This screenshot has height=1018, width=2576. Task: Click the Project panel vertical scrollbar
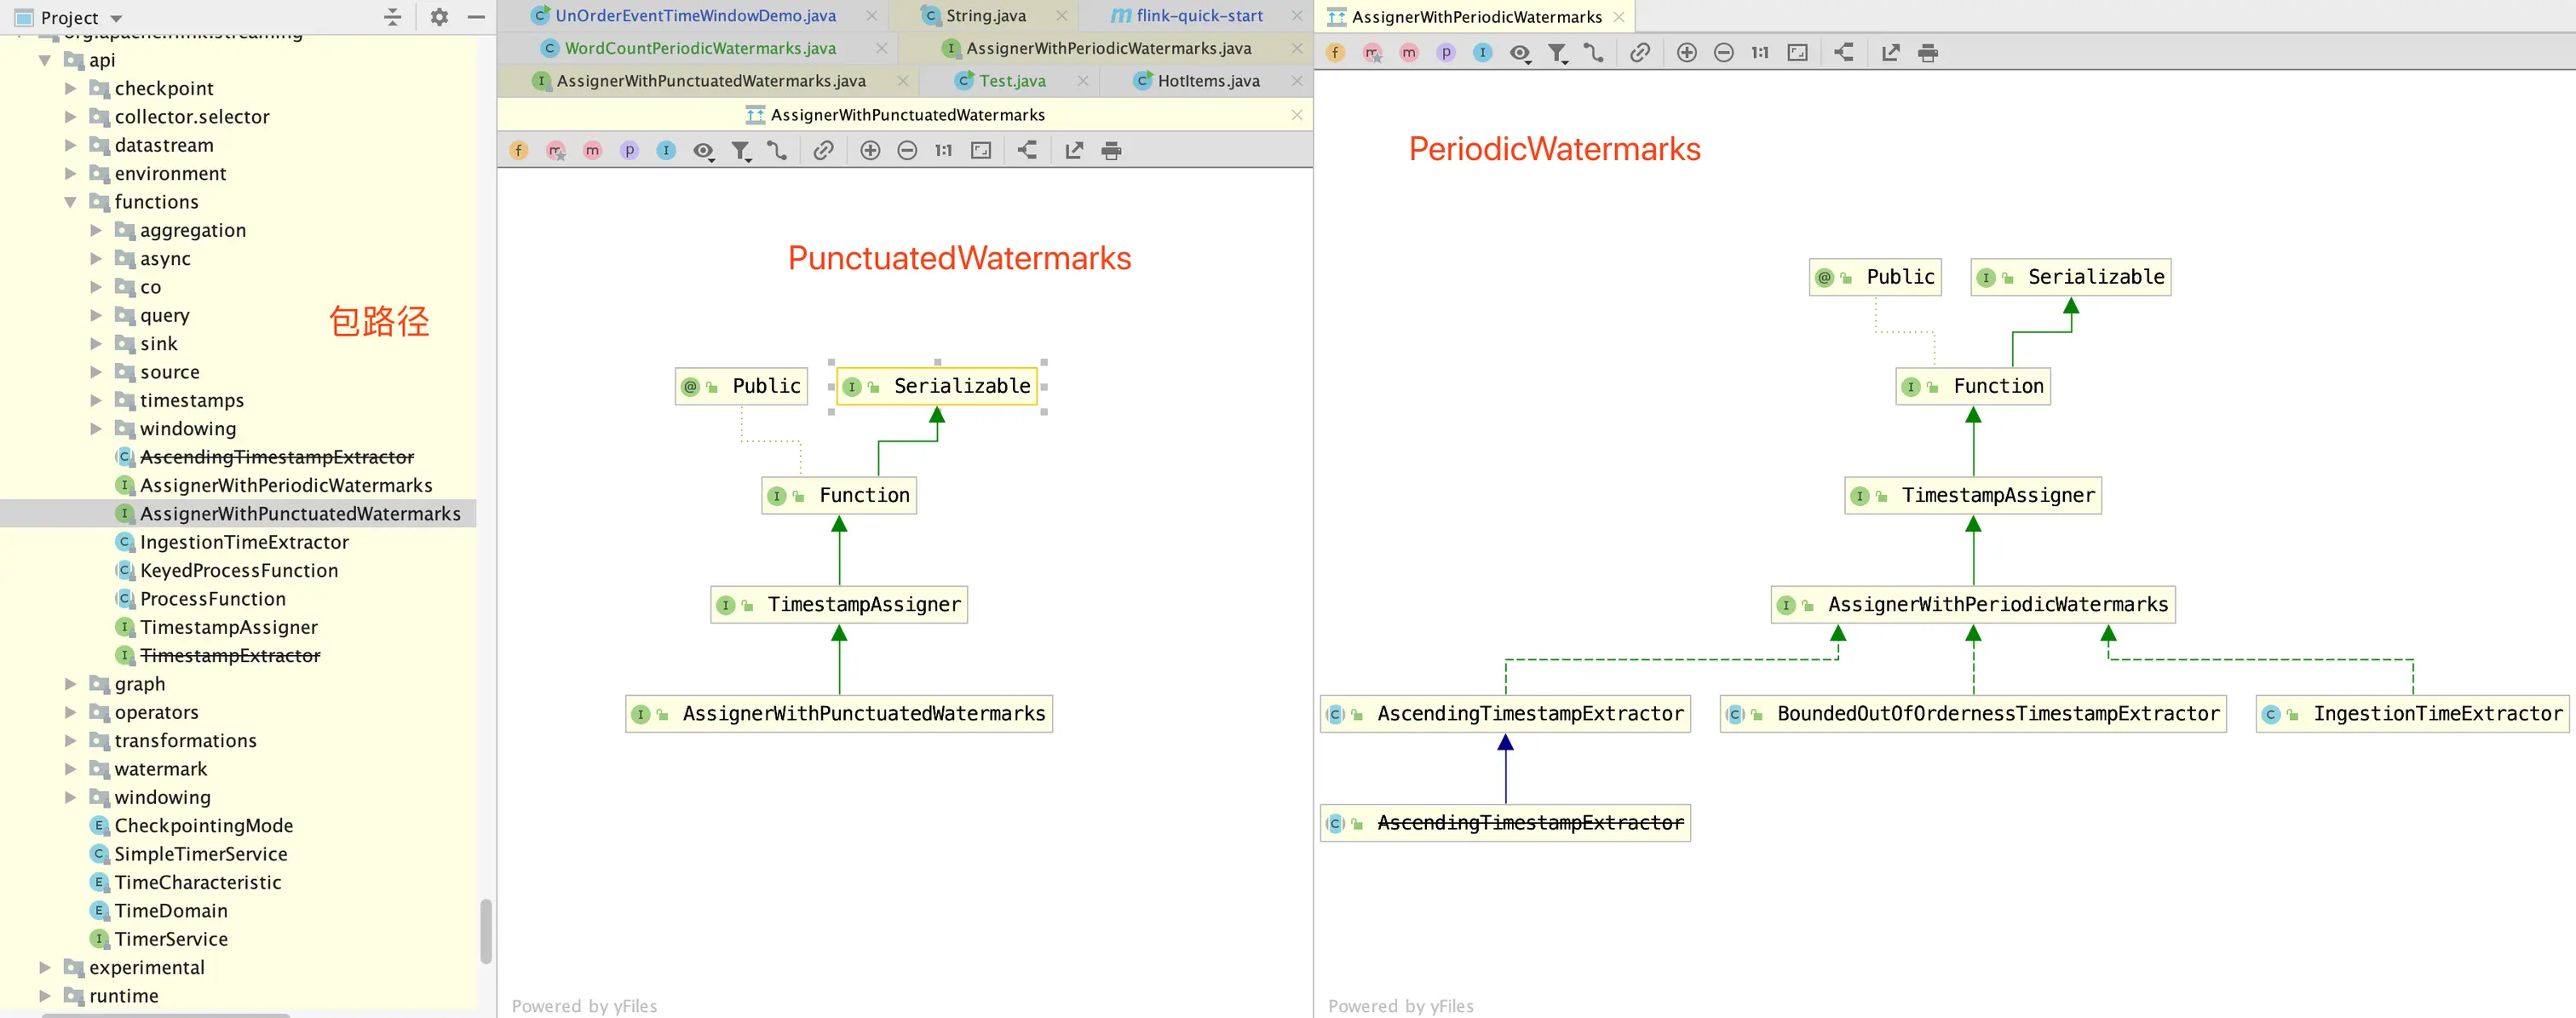[x=486, y=930]
